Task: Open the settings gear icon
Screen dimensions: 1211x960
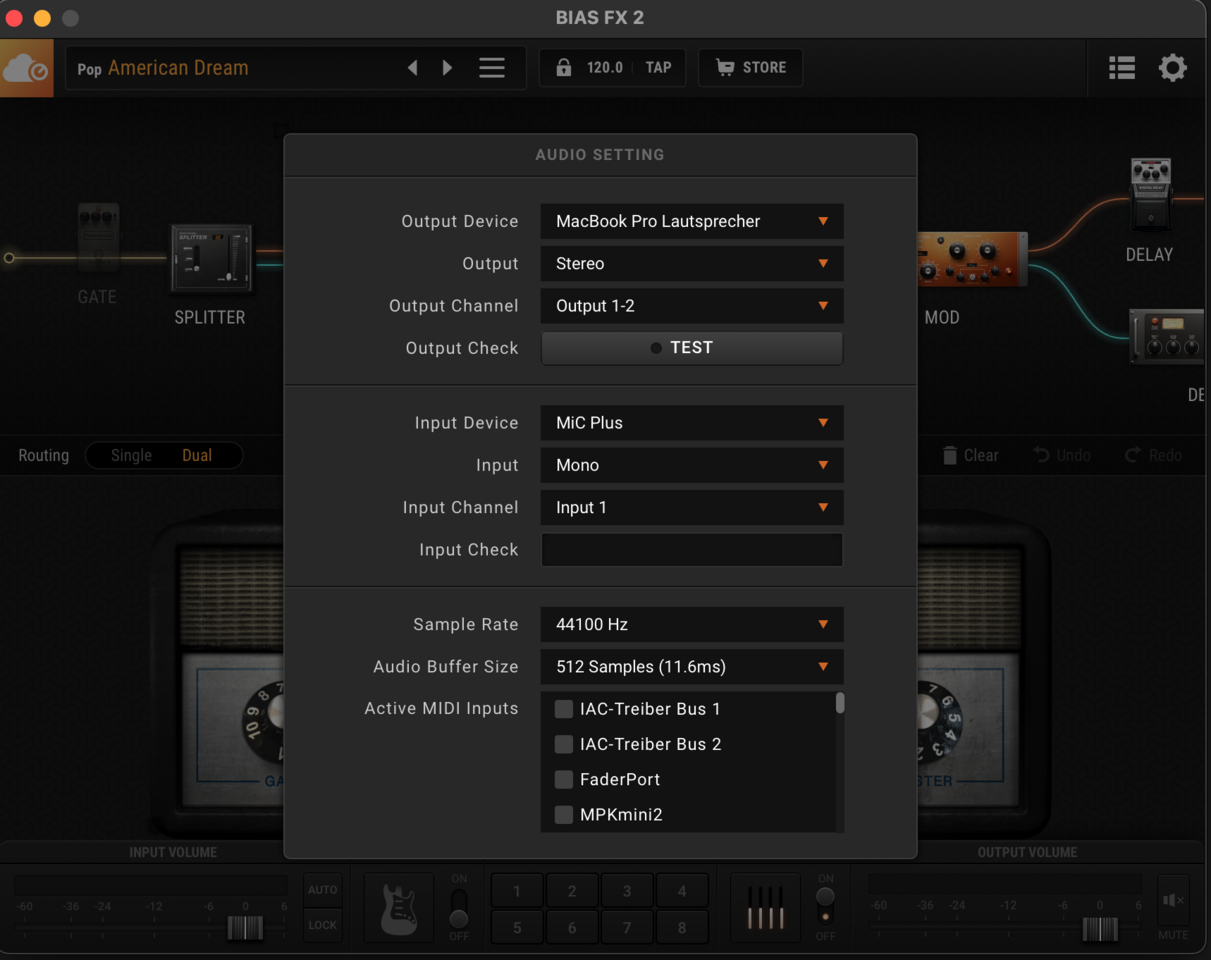Action: point(1173,68)
